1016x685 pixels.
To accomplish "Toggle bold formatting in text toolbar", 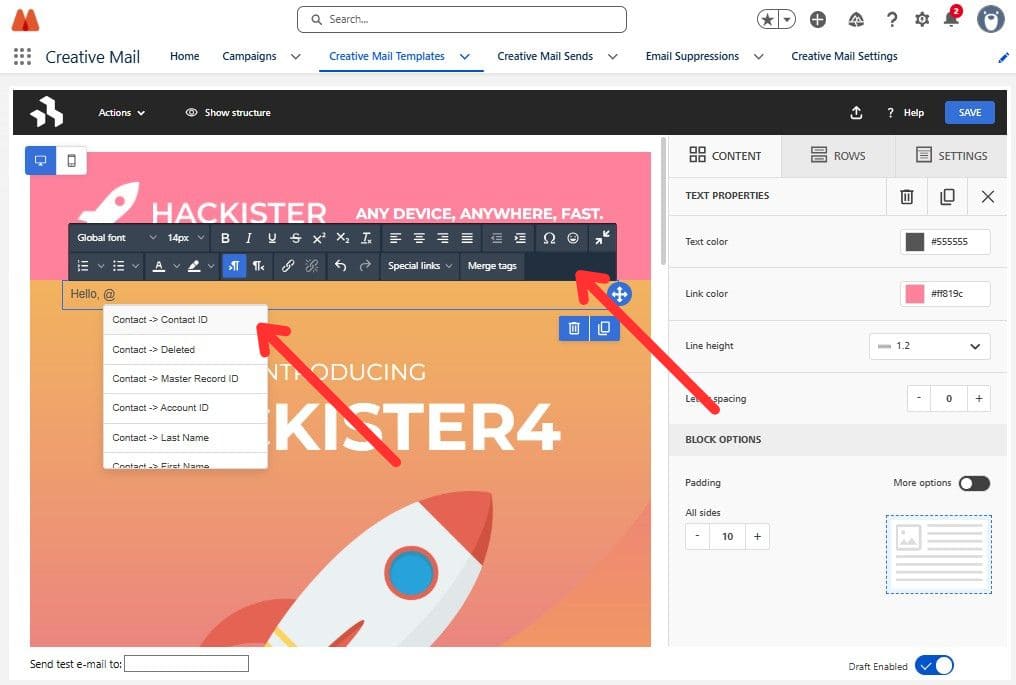I will point(225,238).
